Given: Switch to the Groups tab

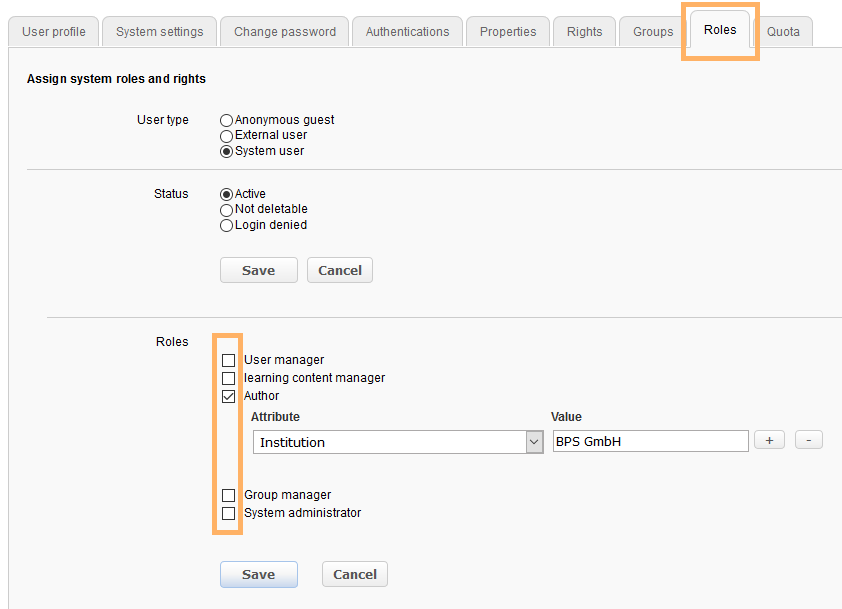Looking at the screenshot, I should (x=653, y=32).
